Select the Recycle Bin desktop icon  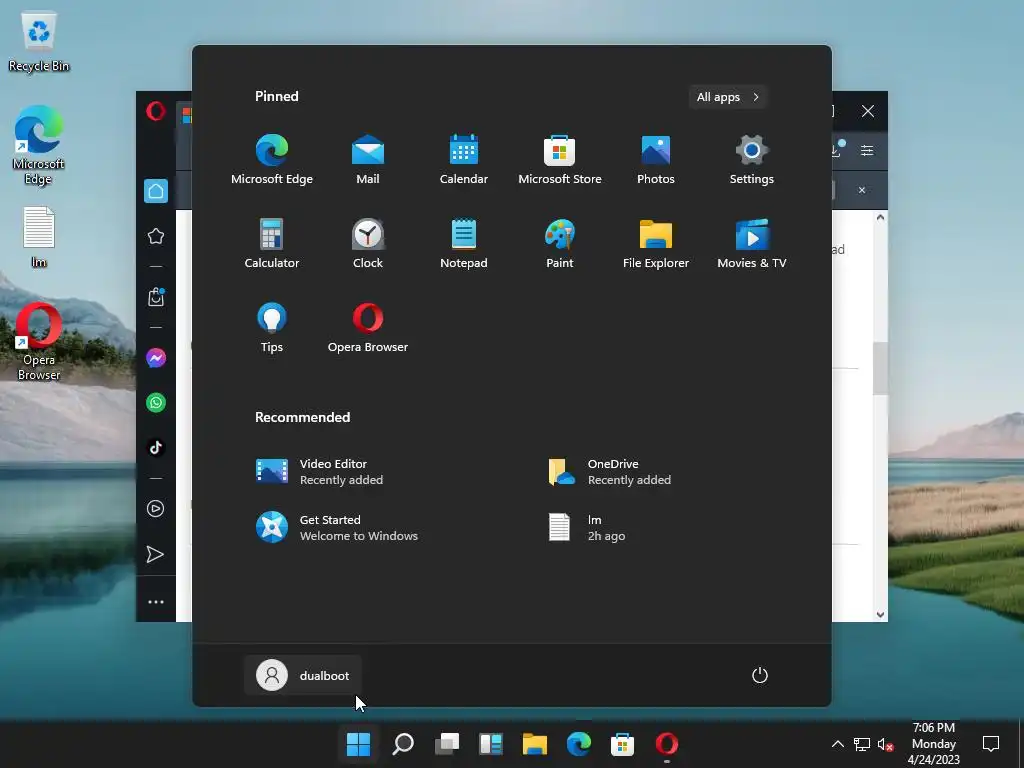pos(39,42)
